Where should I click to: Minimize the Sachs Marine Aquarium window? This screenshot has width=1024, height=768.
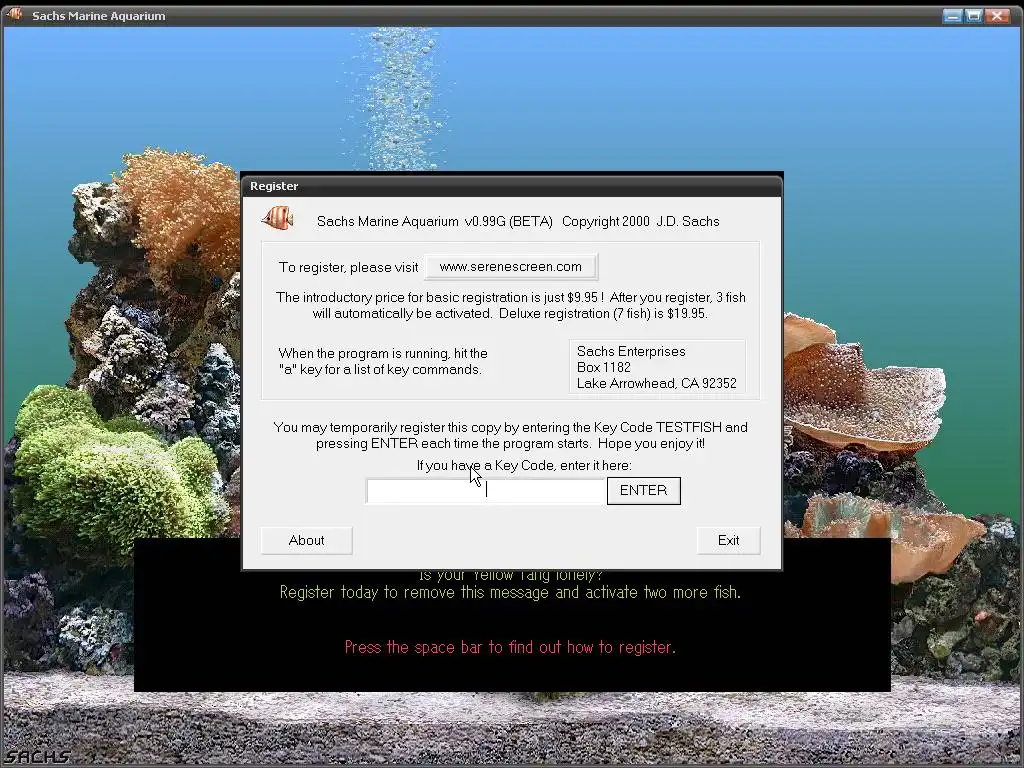pyautogui.click(x=952, y=15)
